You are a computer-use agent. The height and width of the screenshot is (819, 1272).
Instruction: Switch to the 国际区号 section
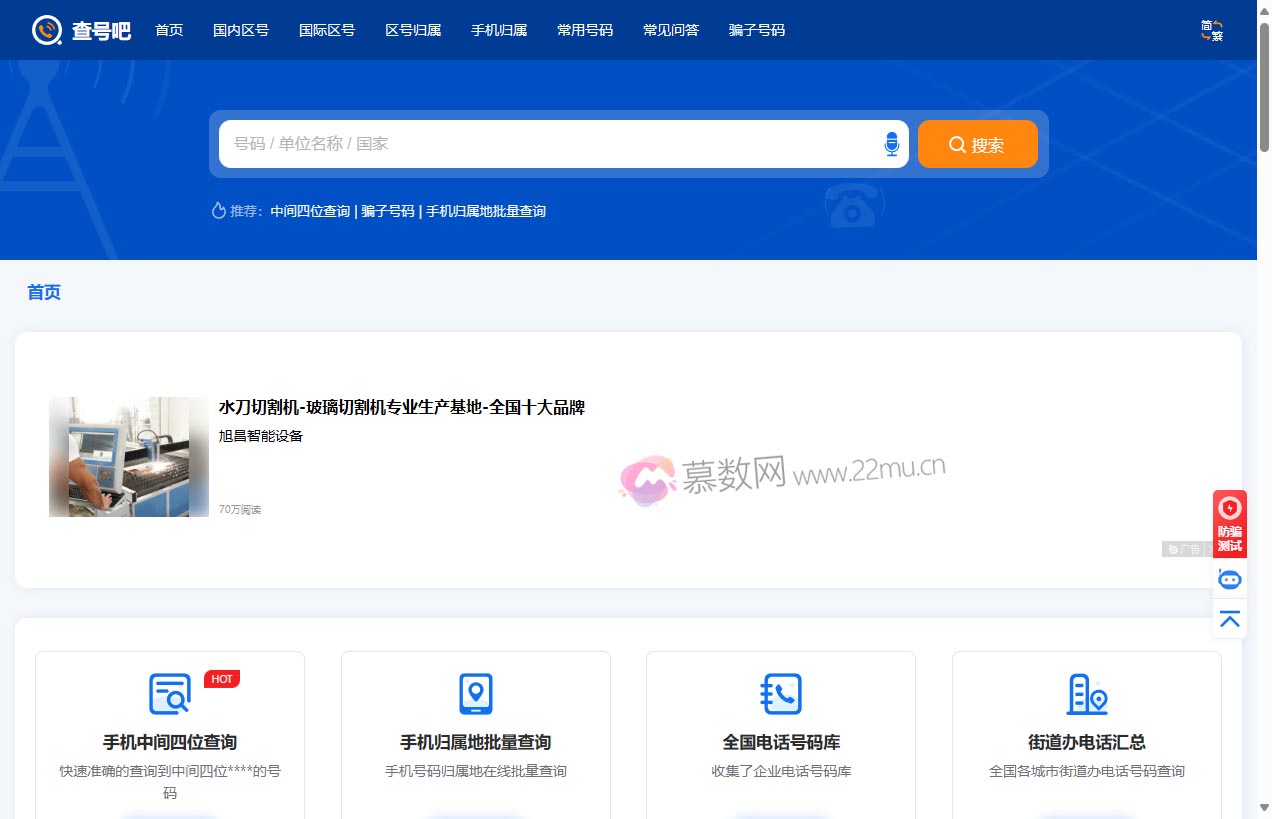(x=327, y=30)
